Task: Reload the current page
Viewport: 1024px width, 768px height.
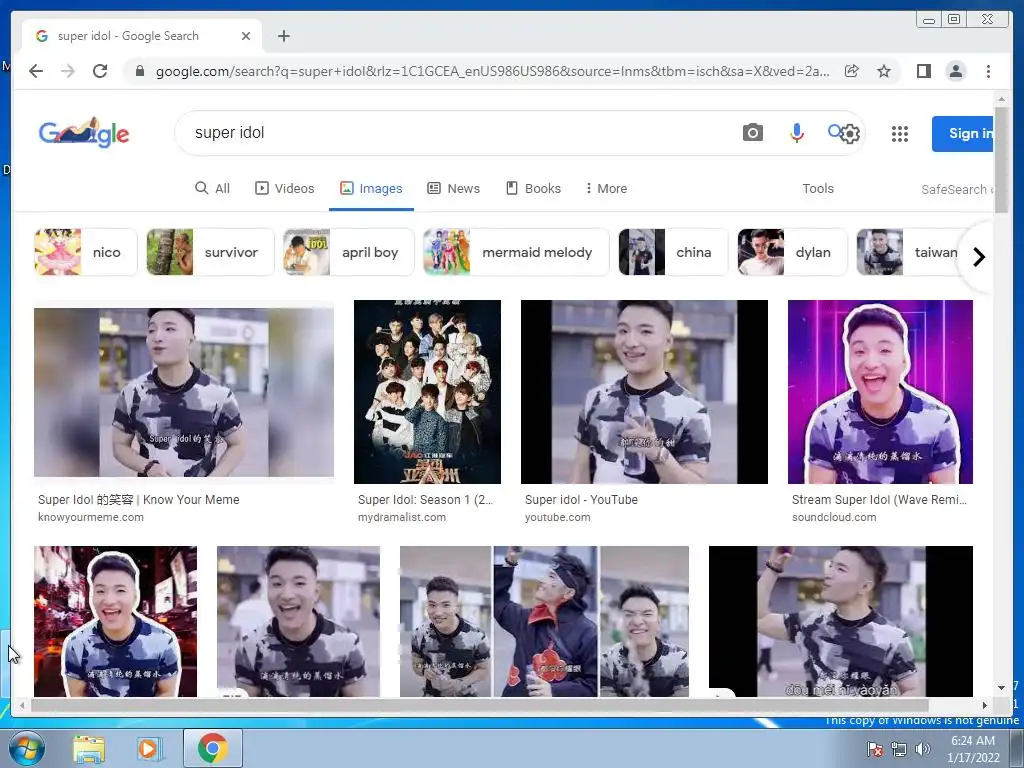Action: point(100,71)
